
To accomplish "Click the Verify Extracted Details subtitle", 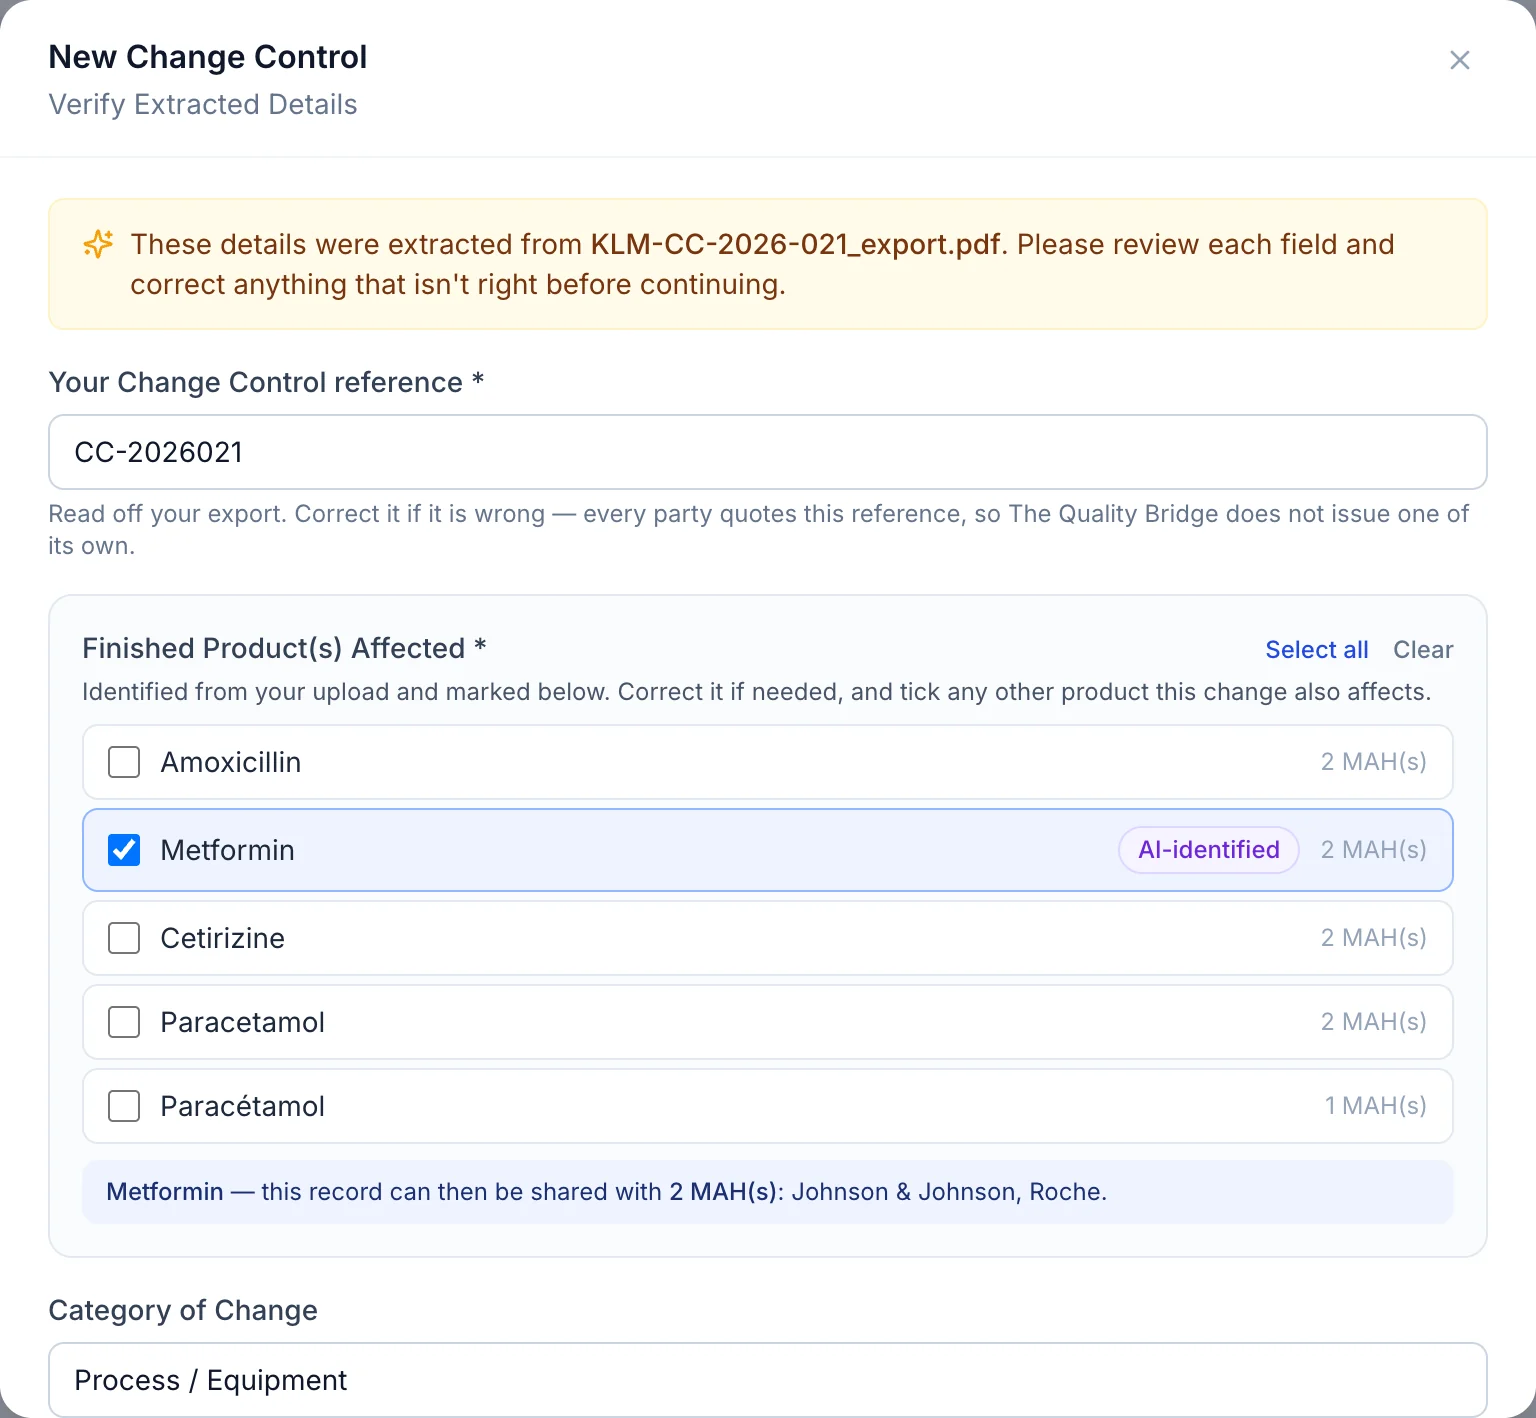I will (203, 104).
